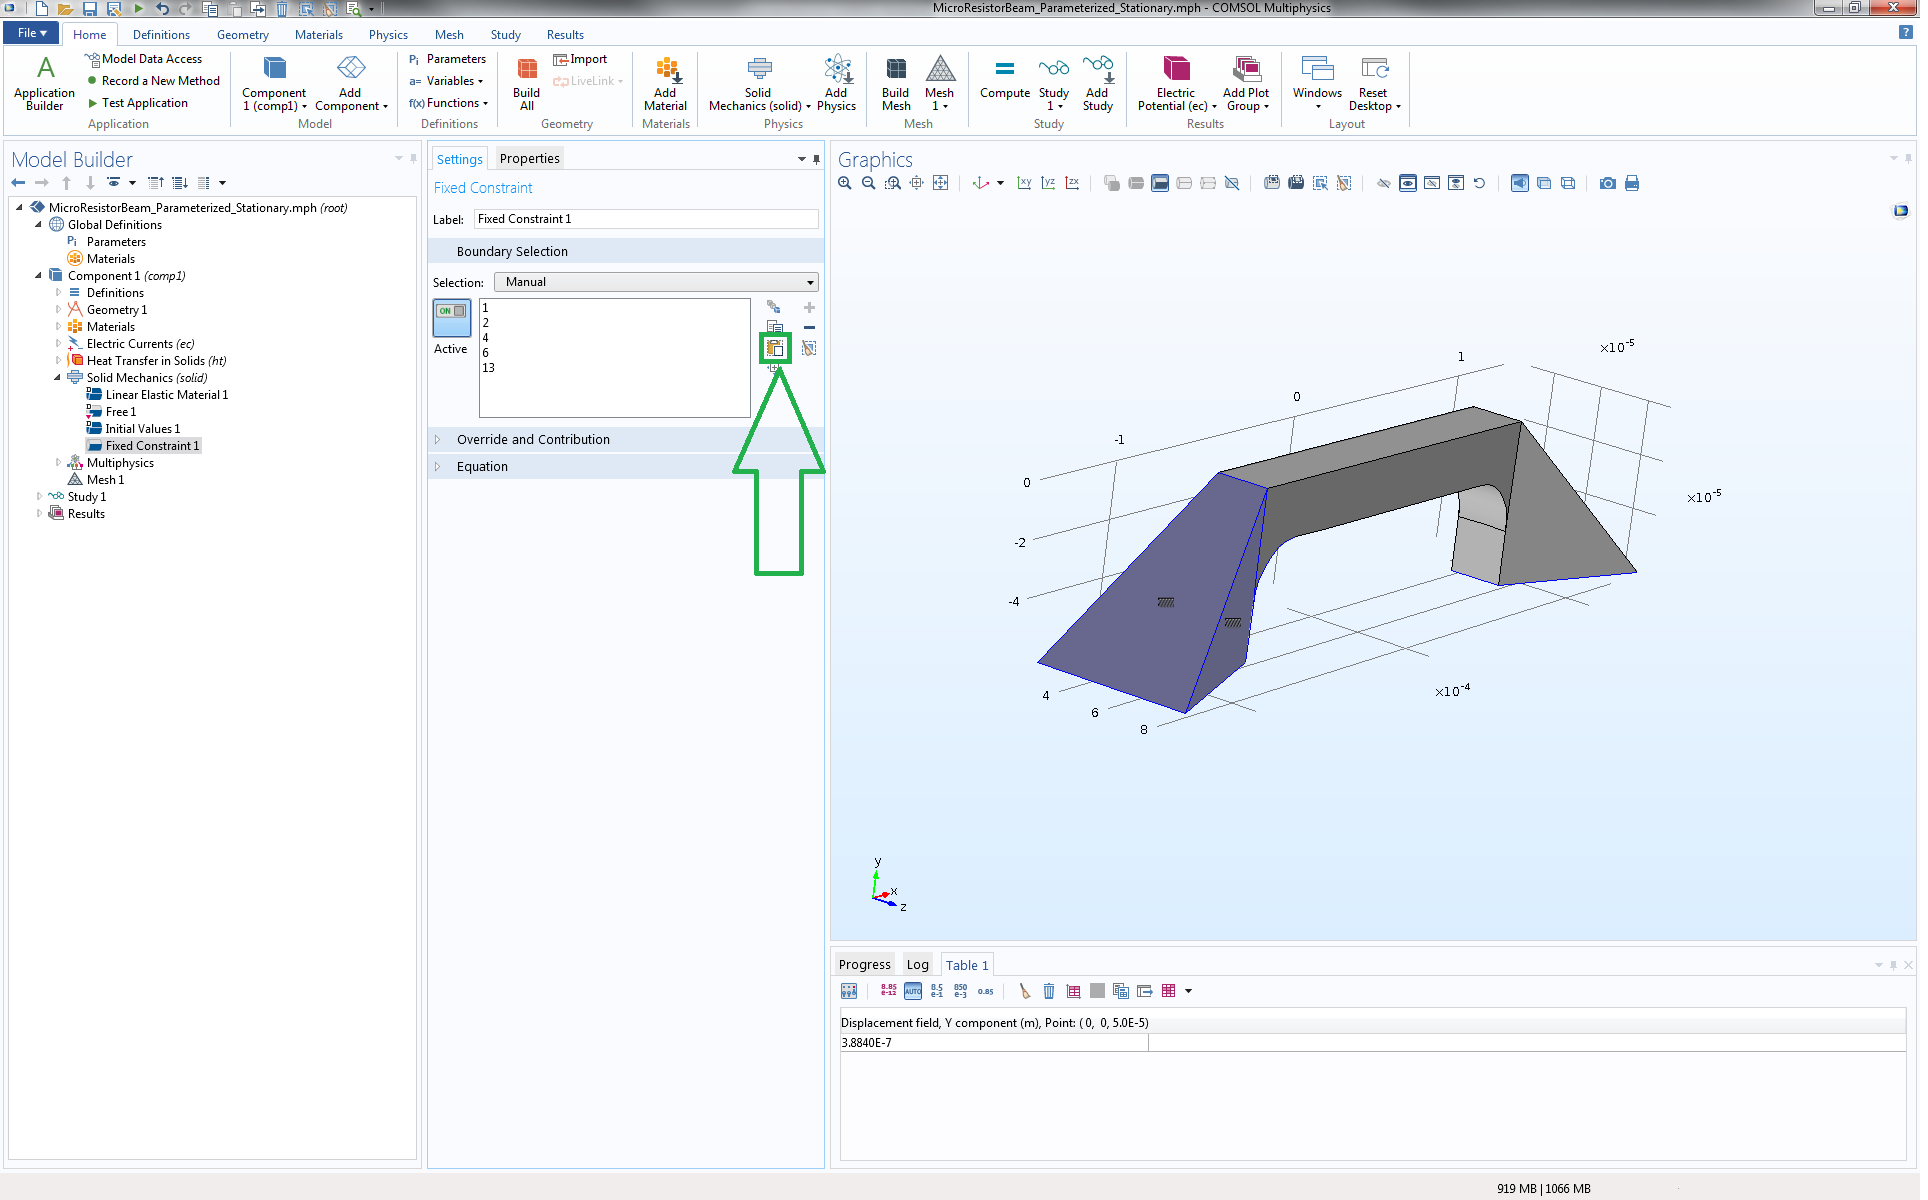Open the Physics ribbon tab
Screen dimensions: 1928x1200
pos(390,35)
